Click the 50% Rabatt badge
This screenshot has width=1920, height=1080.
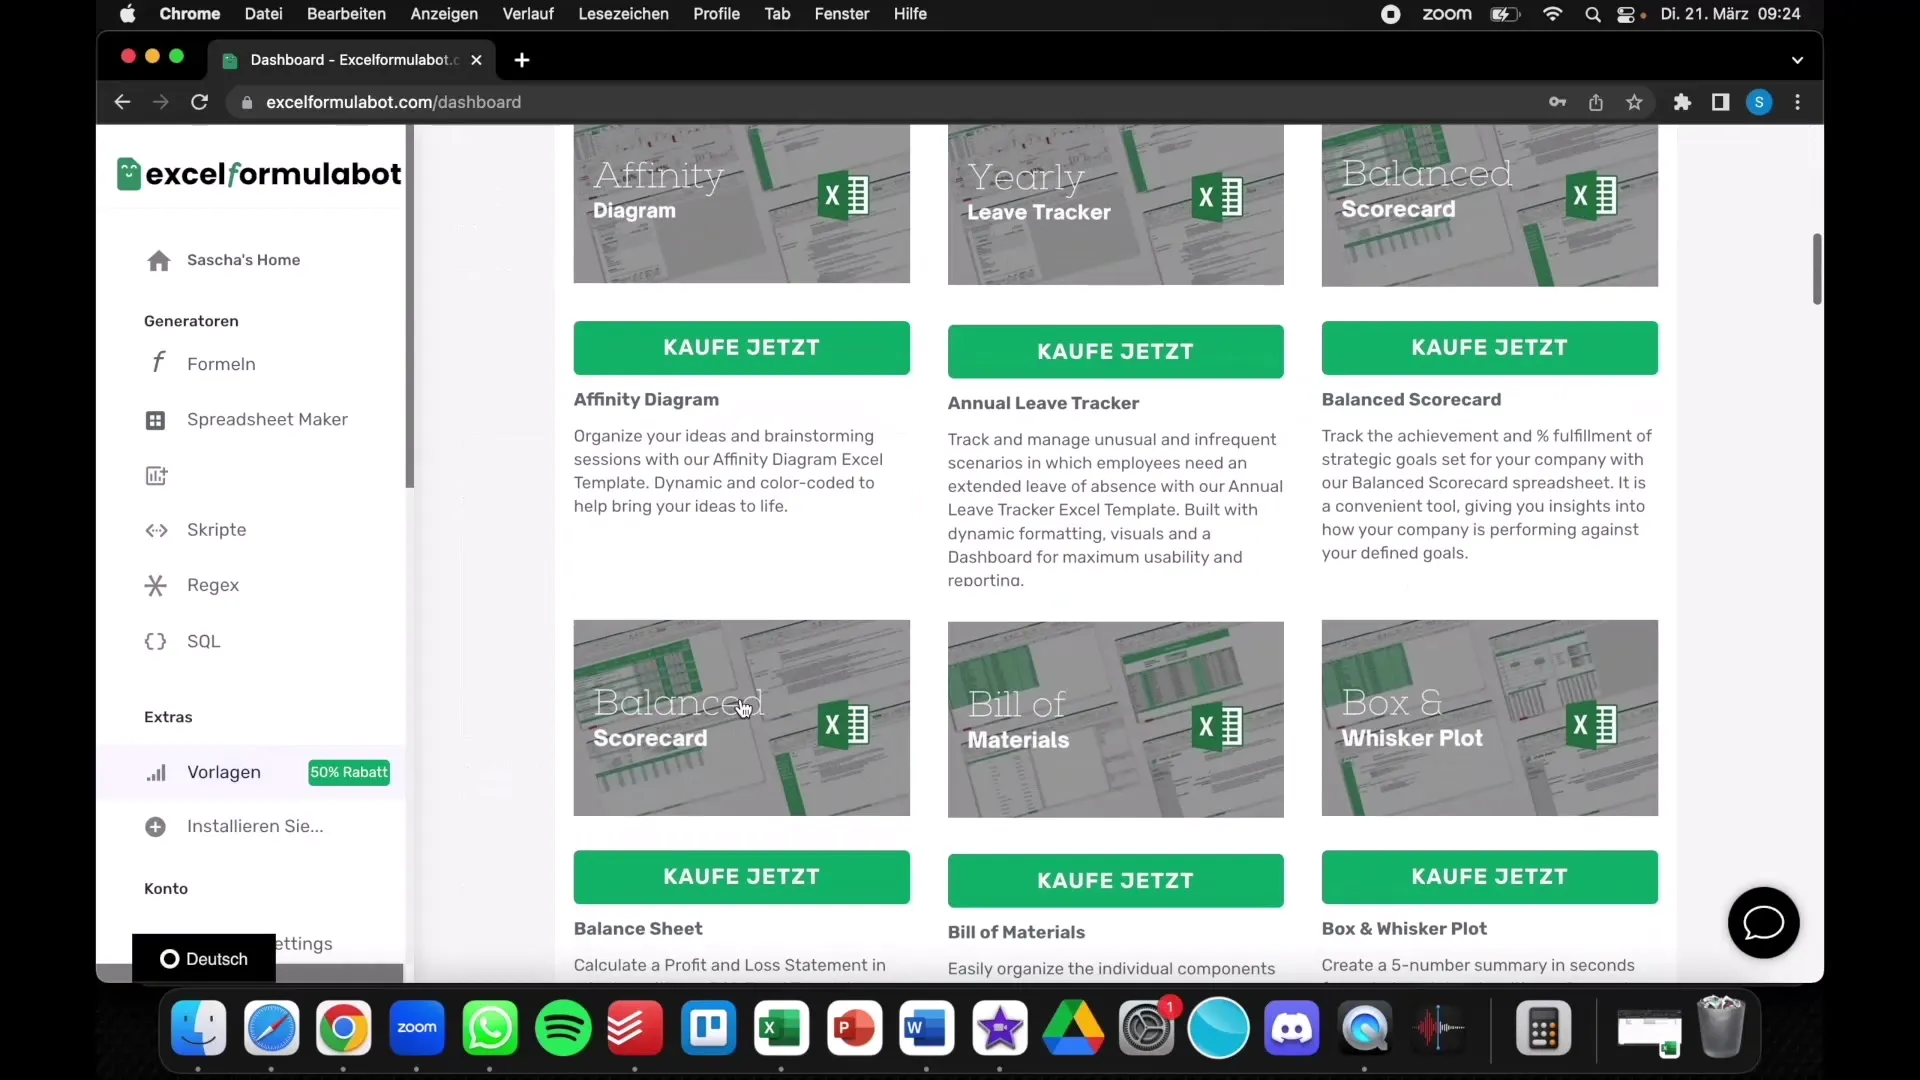349,772
